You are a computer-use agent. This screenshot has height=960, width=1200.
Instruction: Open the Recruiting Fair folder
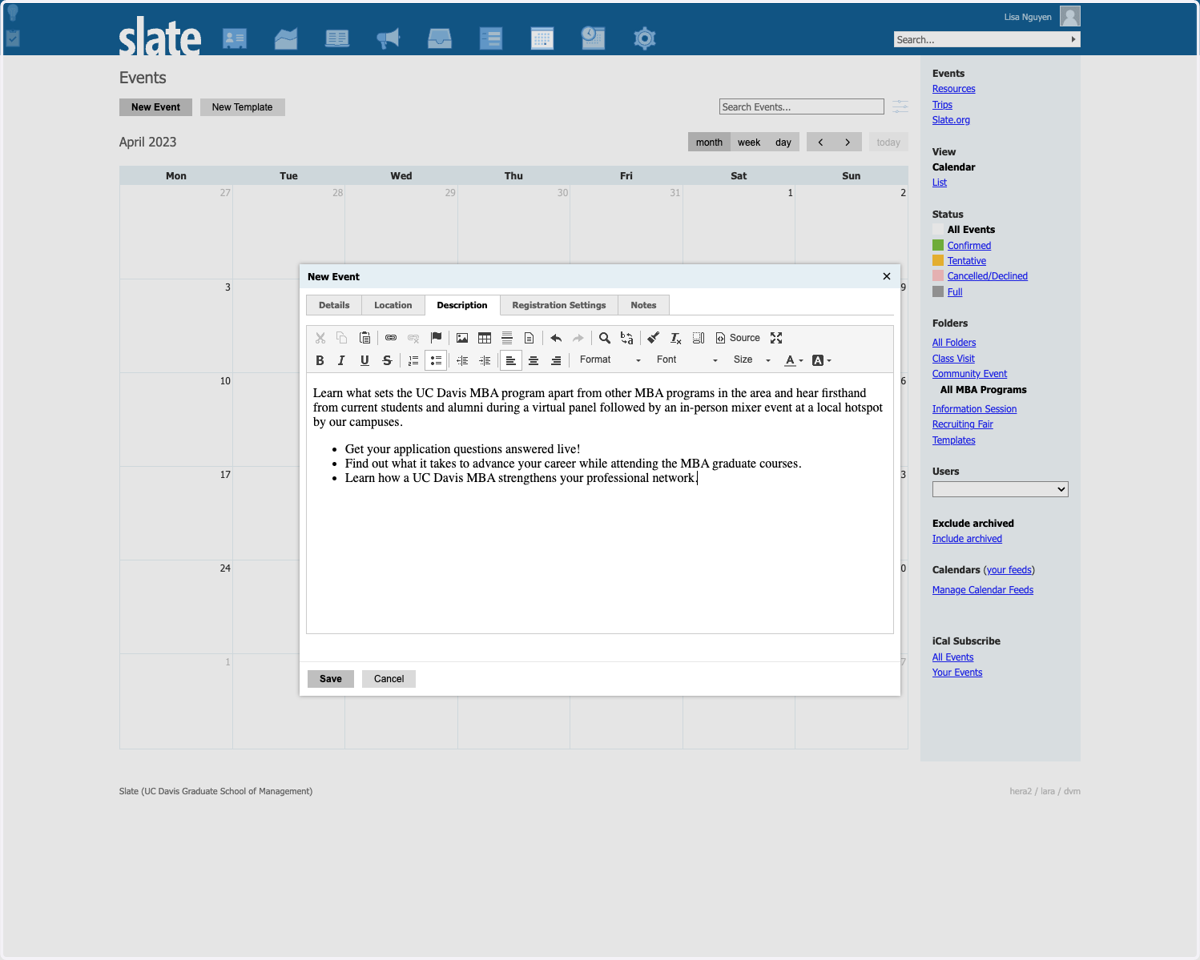(962, 425)
